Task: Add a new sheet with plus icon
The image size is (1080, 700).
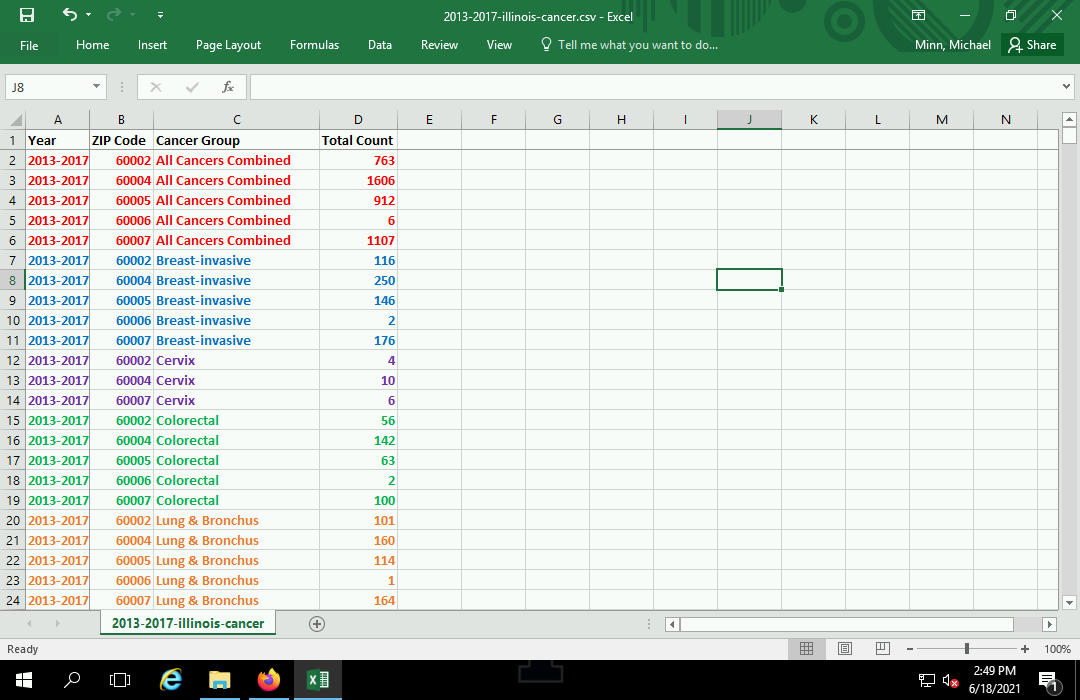Action: (317, 623)
